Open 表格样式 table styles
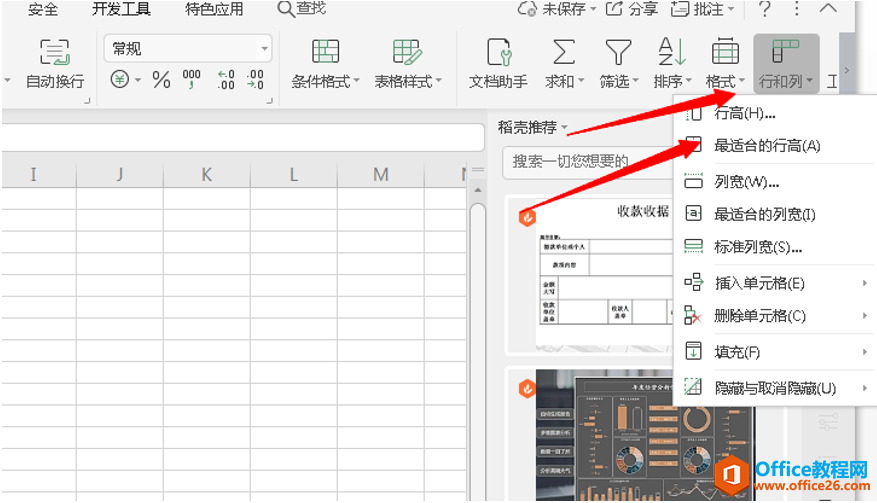The image size is (877, 503). pyautogui.click(x=408, y=64)
